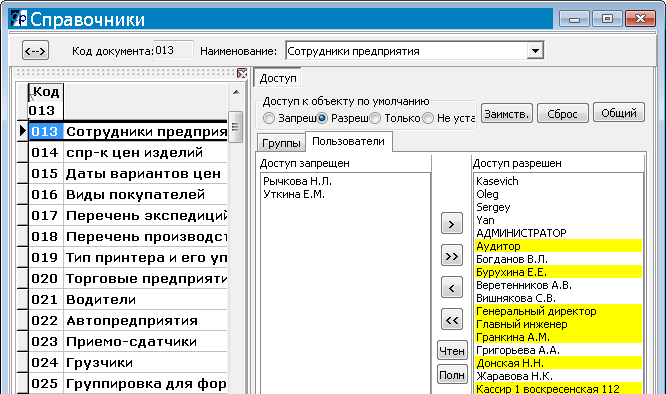This screenshot has width=666, height=394.
Task: Select row 021 Водители
Action: point(128,300)
